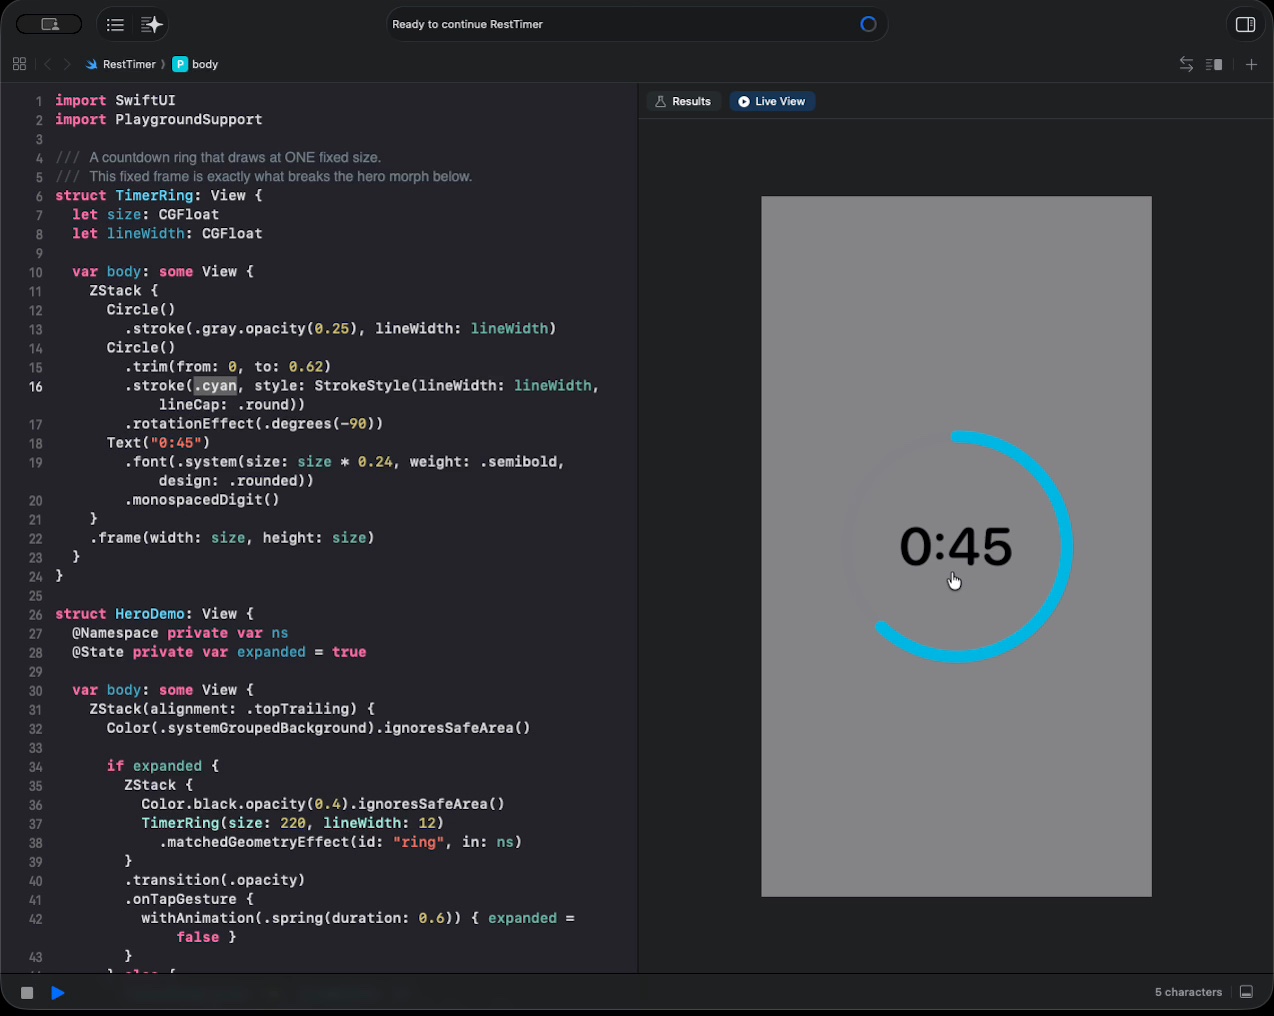
Task: Click the .transition(.opacity) line
Action: [215, 880]
